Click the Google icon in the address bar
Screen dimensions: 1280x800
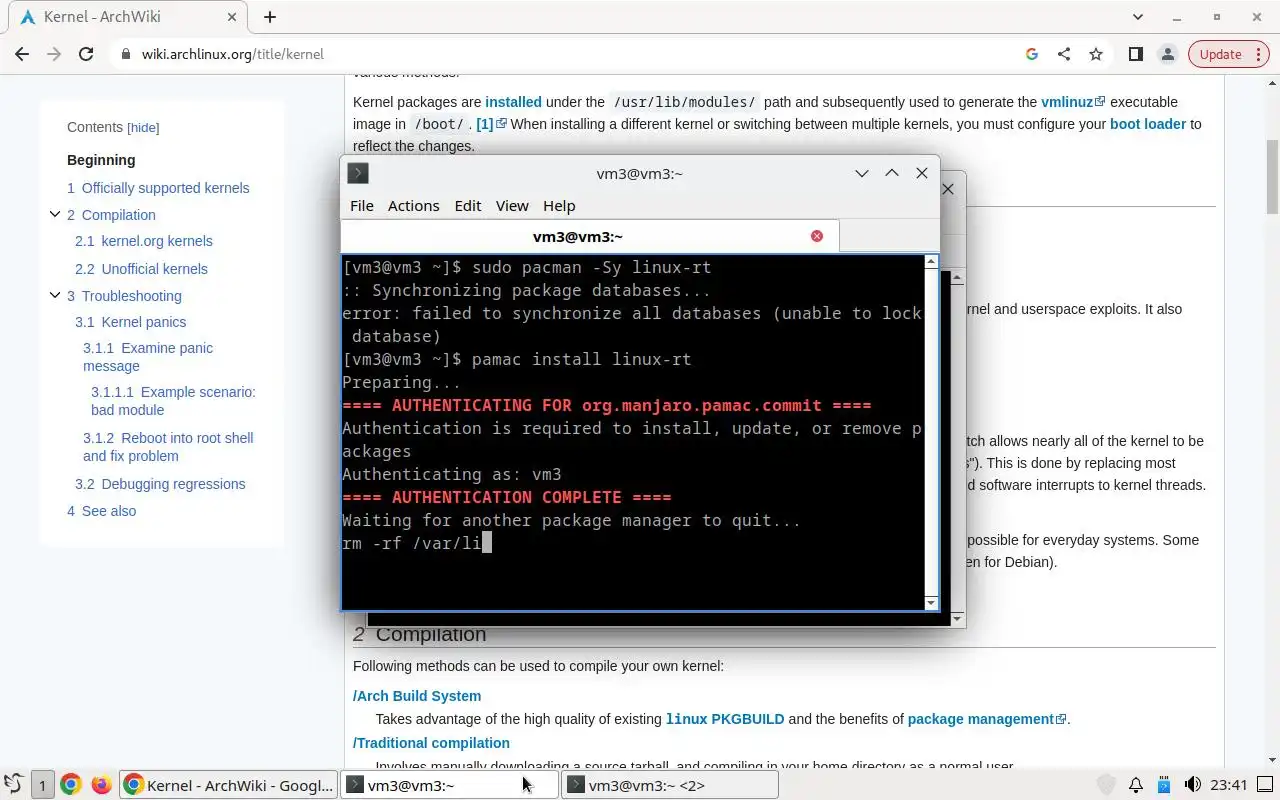1032,54
